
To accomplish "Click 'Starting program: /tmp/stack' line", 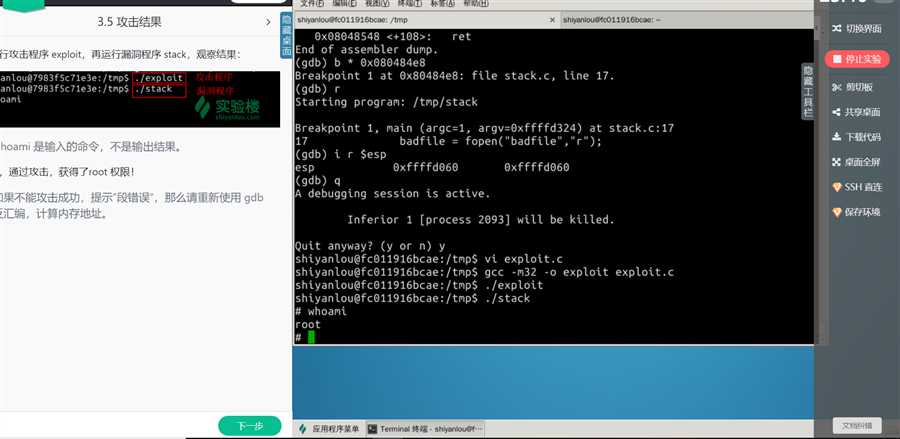I will point(386,102).
